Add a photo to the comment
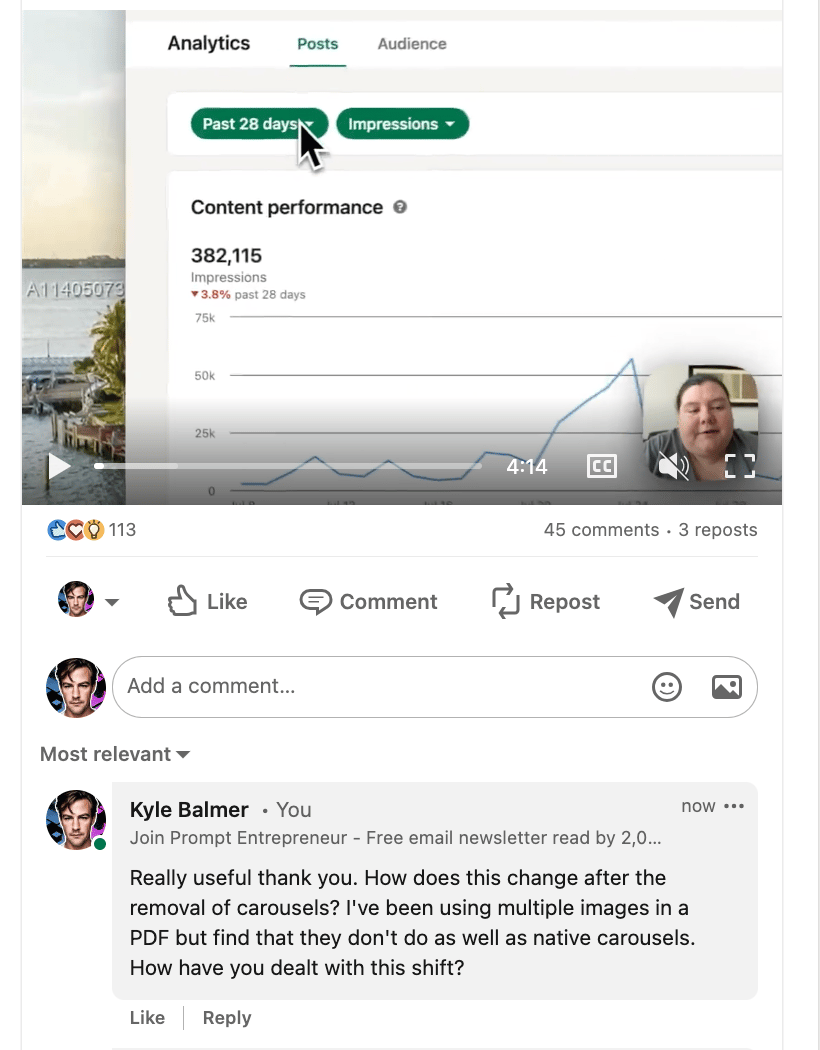The image size is (820, 1050). (726, 687)
